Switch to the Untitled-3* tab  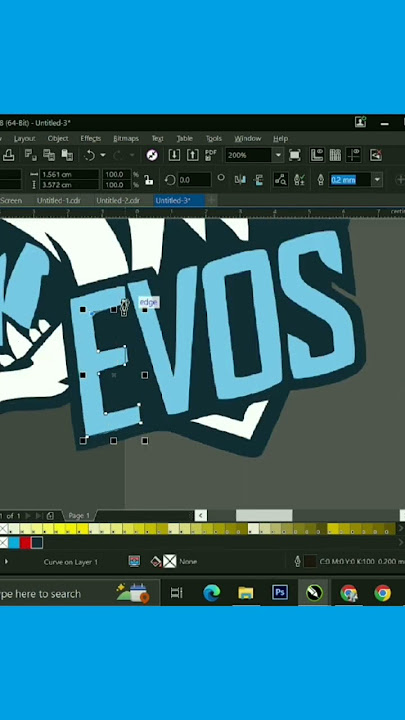click(x=179, y=201)
